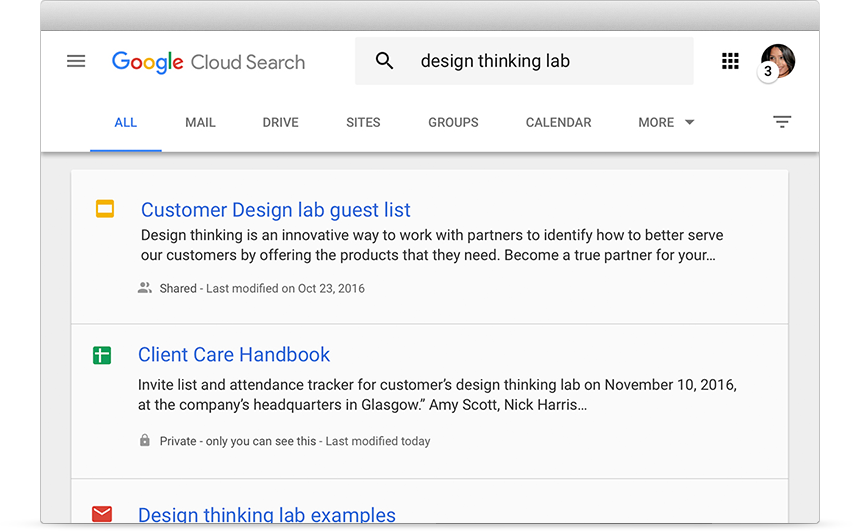Expand the MORE dropdown
Viewport: 860px width, 532px height.
[666, 122]
